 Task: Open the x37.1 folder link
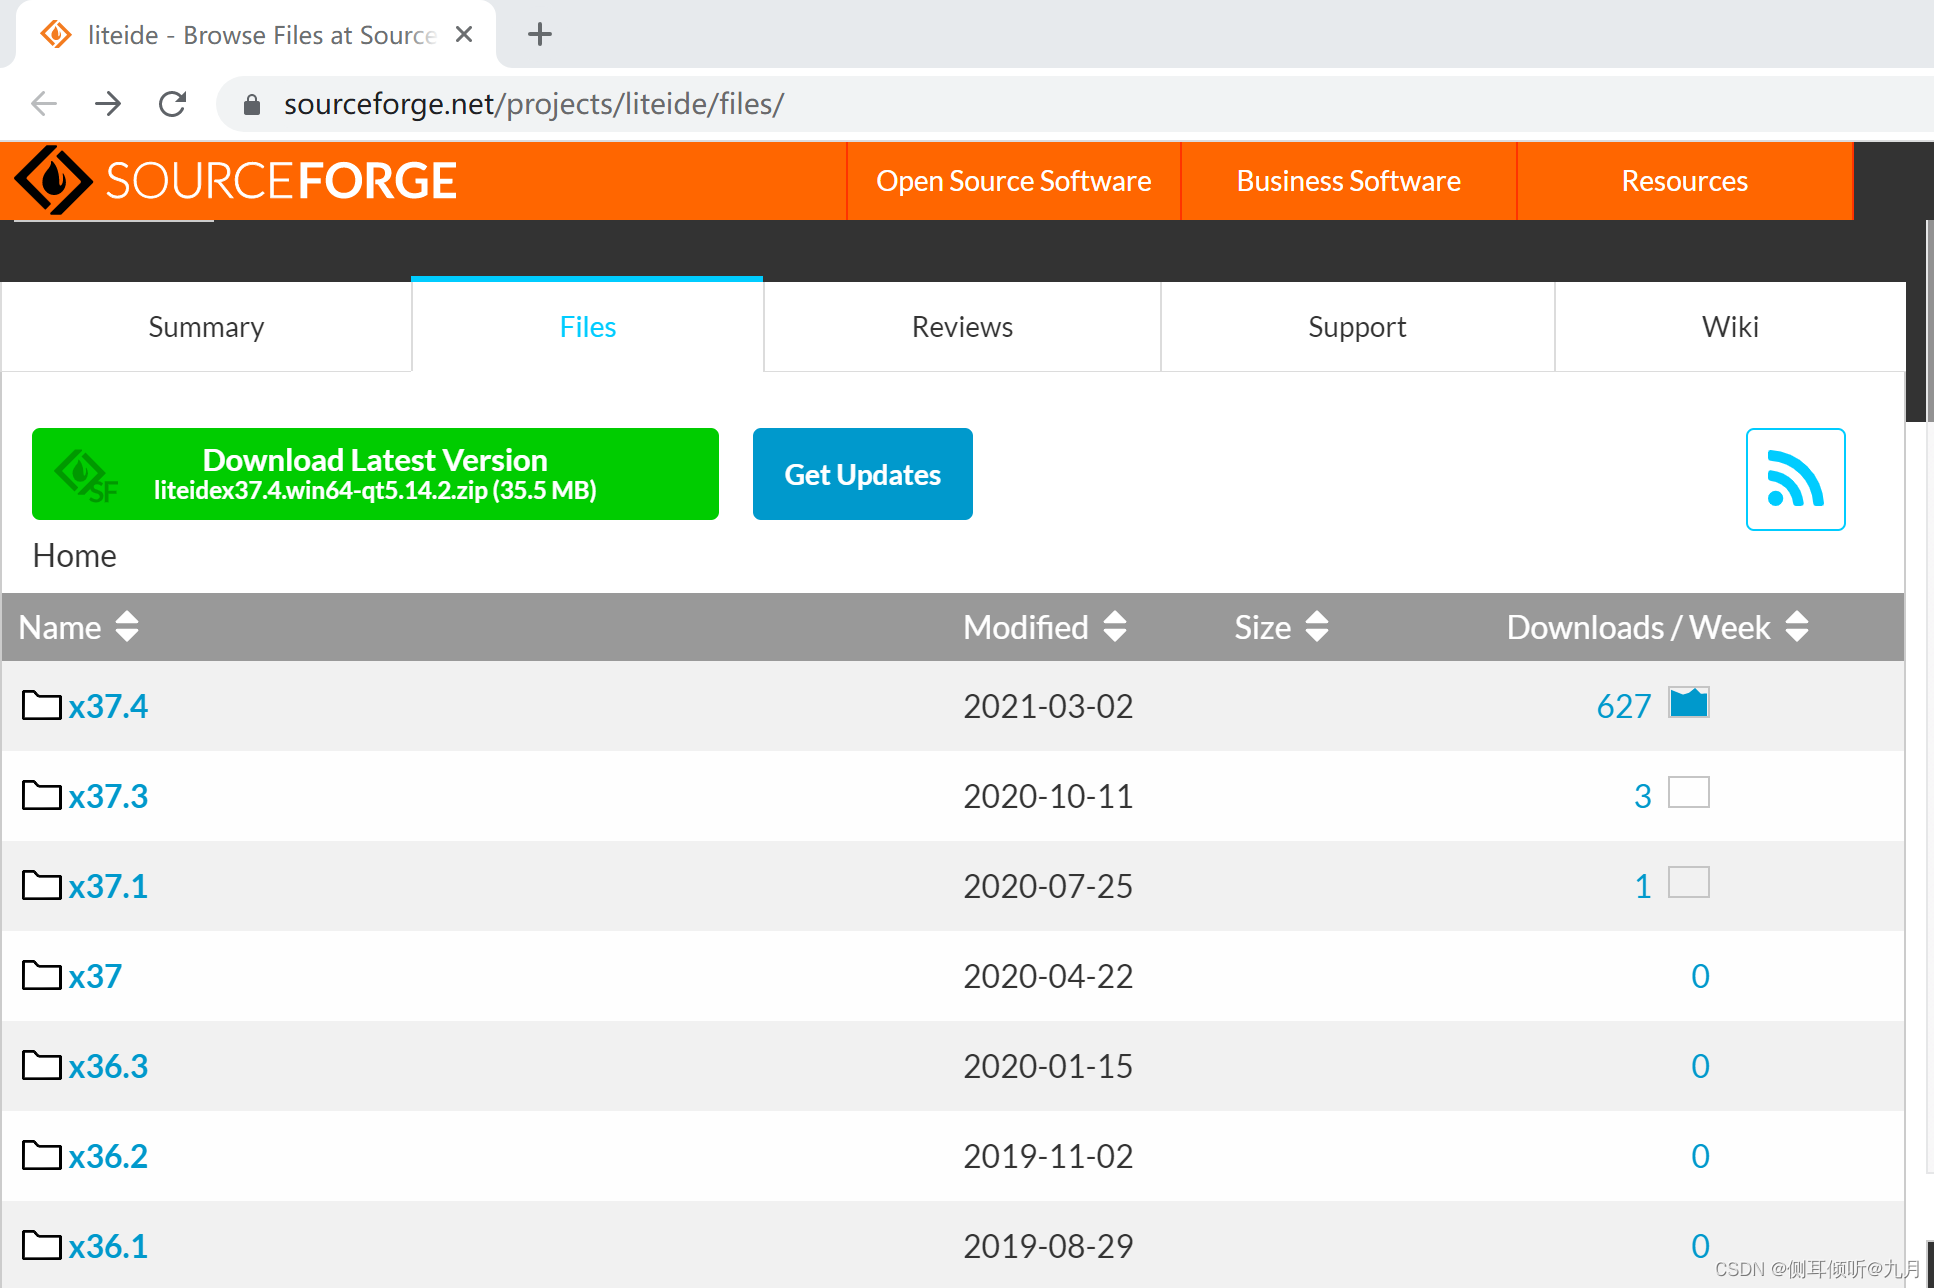108,886
